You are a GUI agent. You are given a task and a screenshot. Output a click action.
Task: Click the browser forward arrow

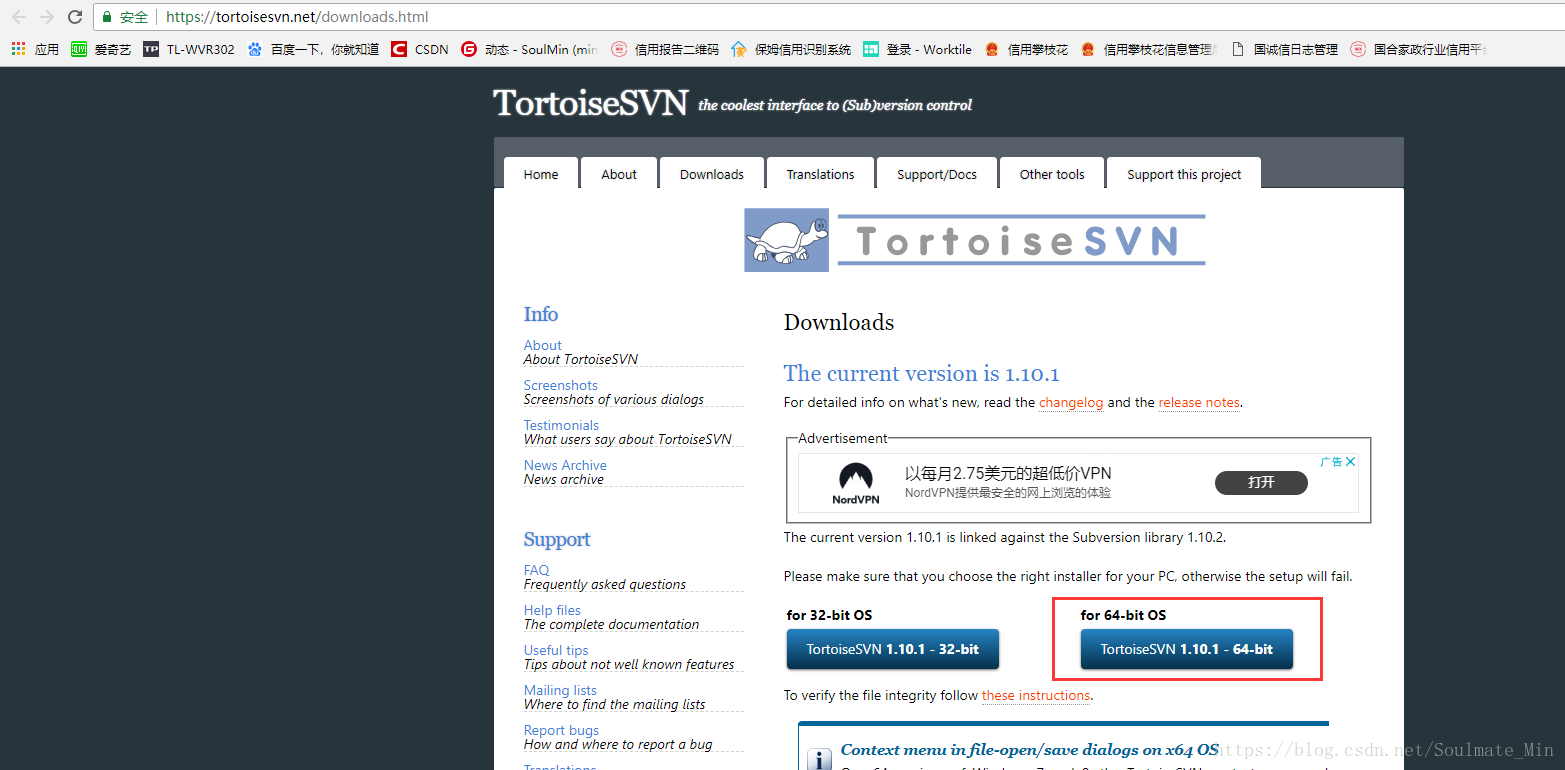pos(47,17)
